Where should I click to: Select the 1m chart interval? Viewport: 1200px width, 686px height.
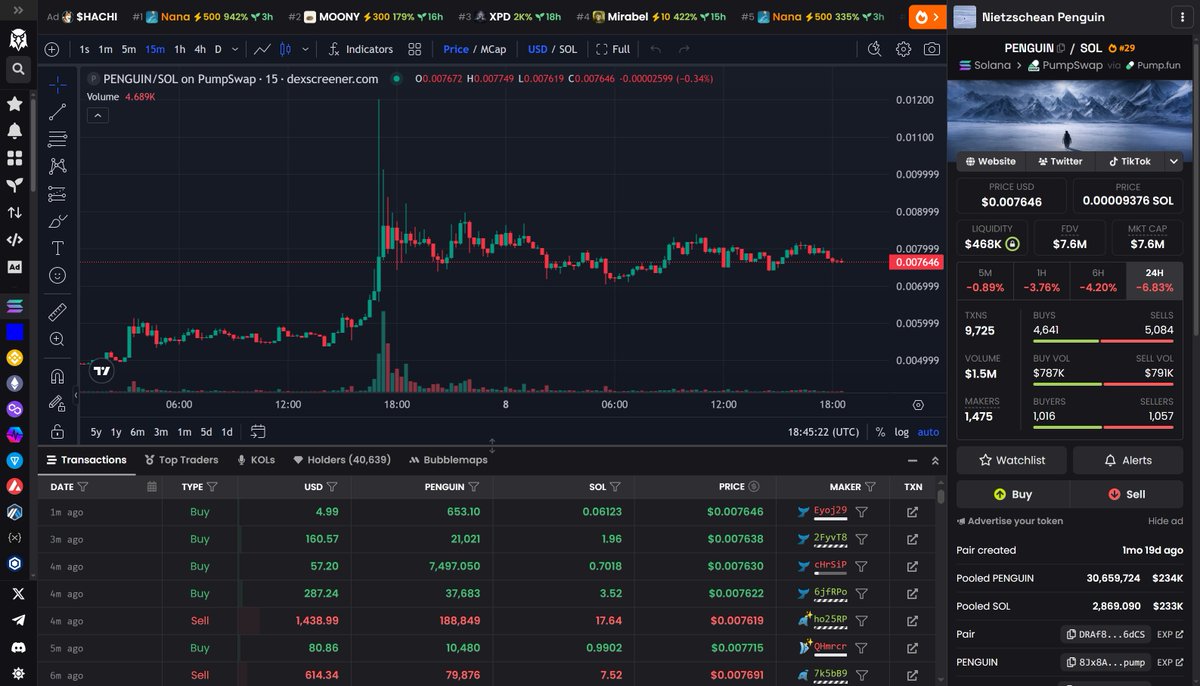[x=106, y=49]
